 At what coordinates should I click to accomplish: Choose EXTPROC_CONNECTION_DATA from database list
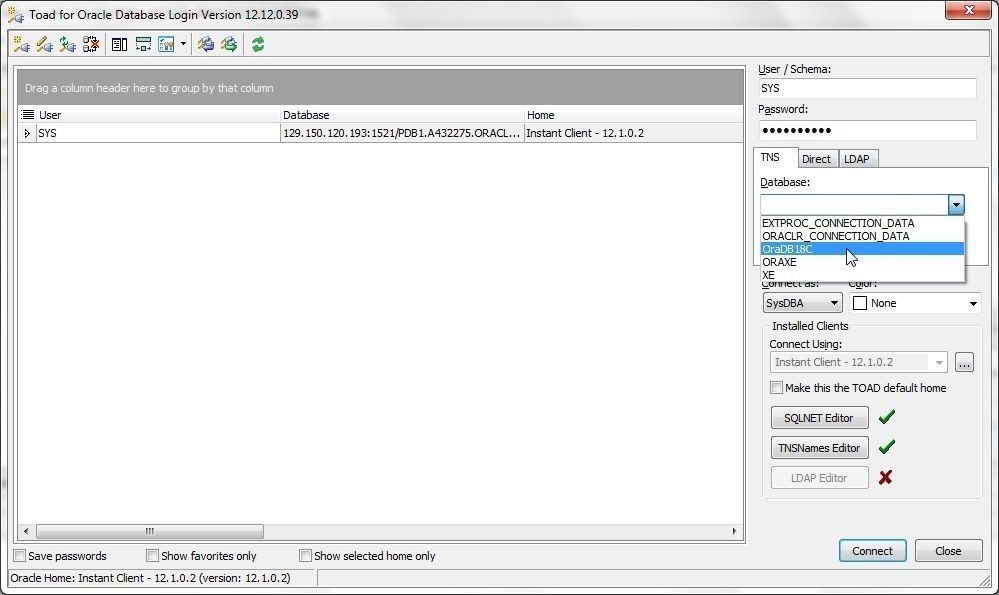[x=863, y=223]
